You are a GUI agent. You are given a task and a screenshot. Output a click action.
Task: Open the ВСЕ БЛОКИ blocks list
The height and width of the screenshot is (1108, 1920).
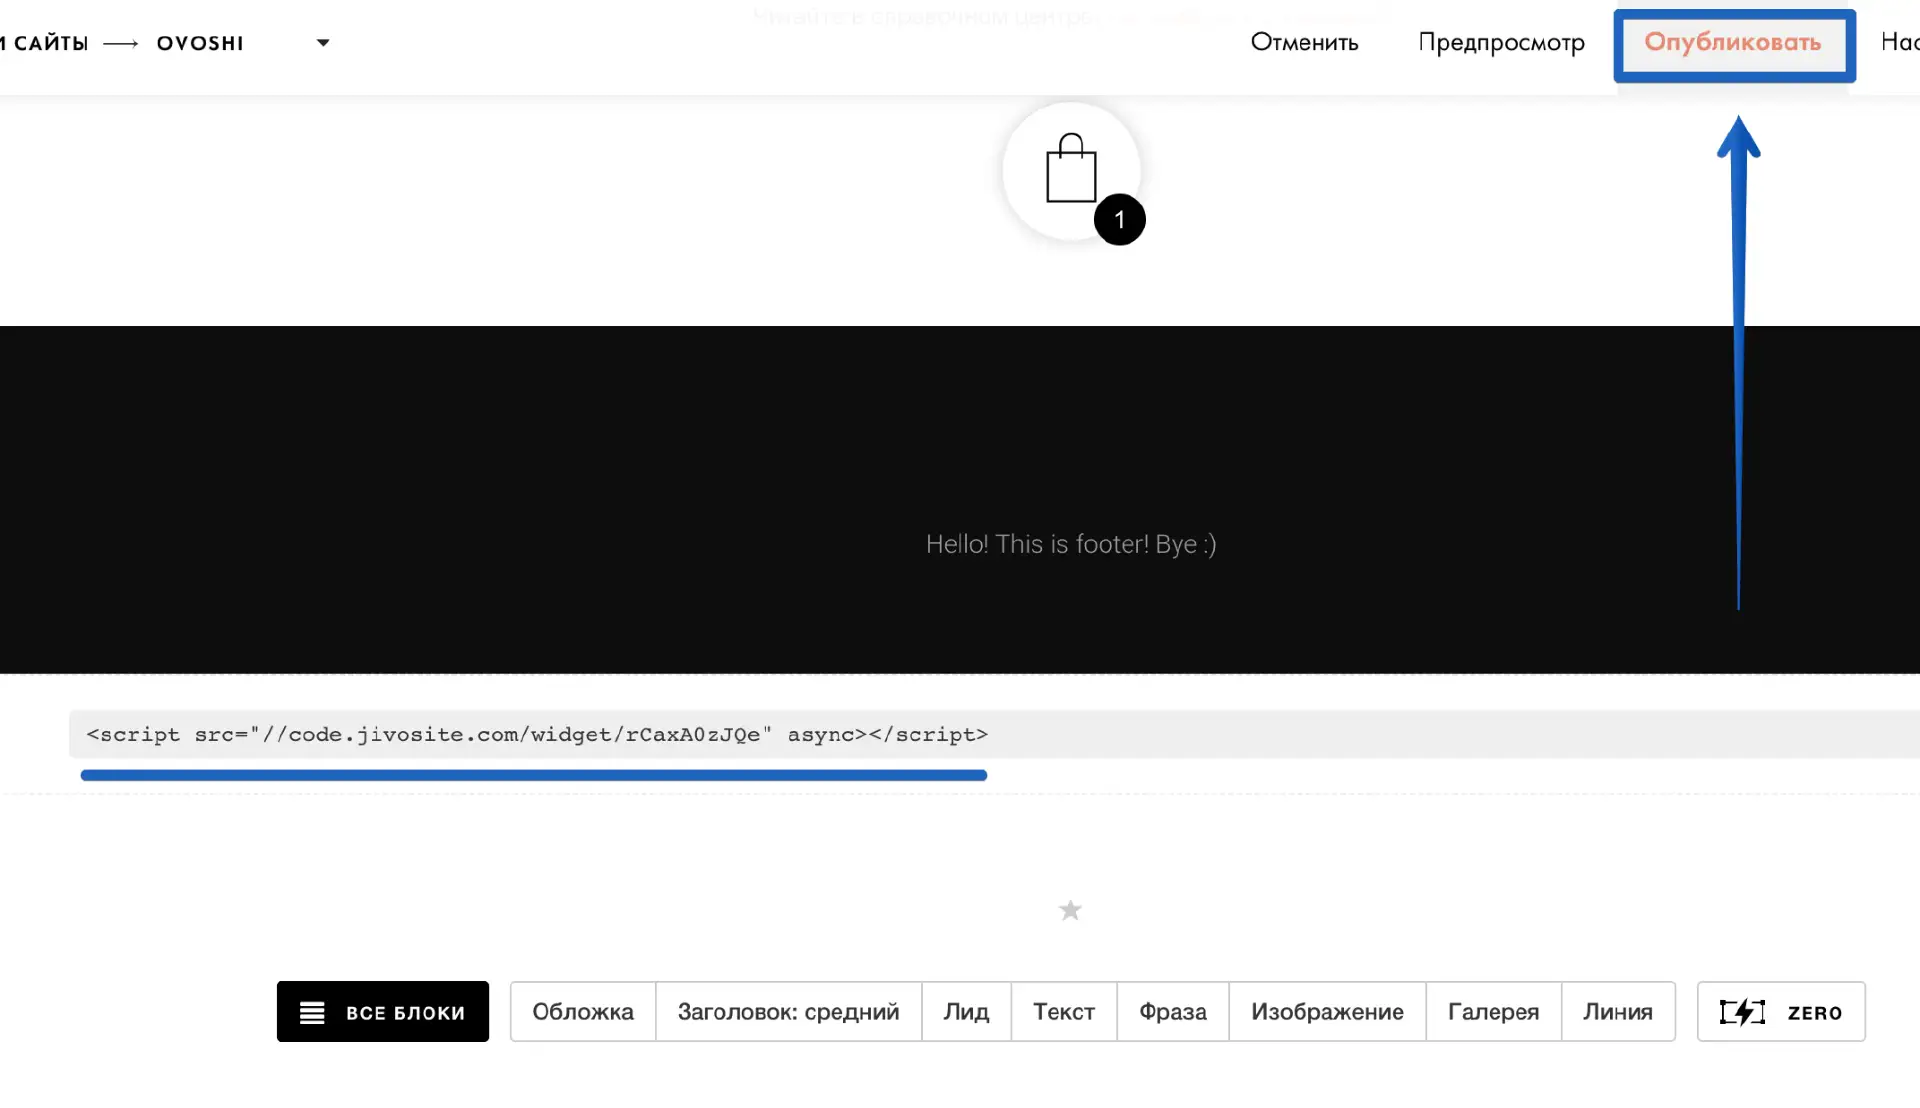coord(383,1012)
